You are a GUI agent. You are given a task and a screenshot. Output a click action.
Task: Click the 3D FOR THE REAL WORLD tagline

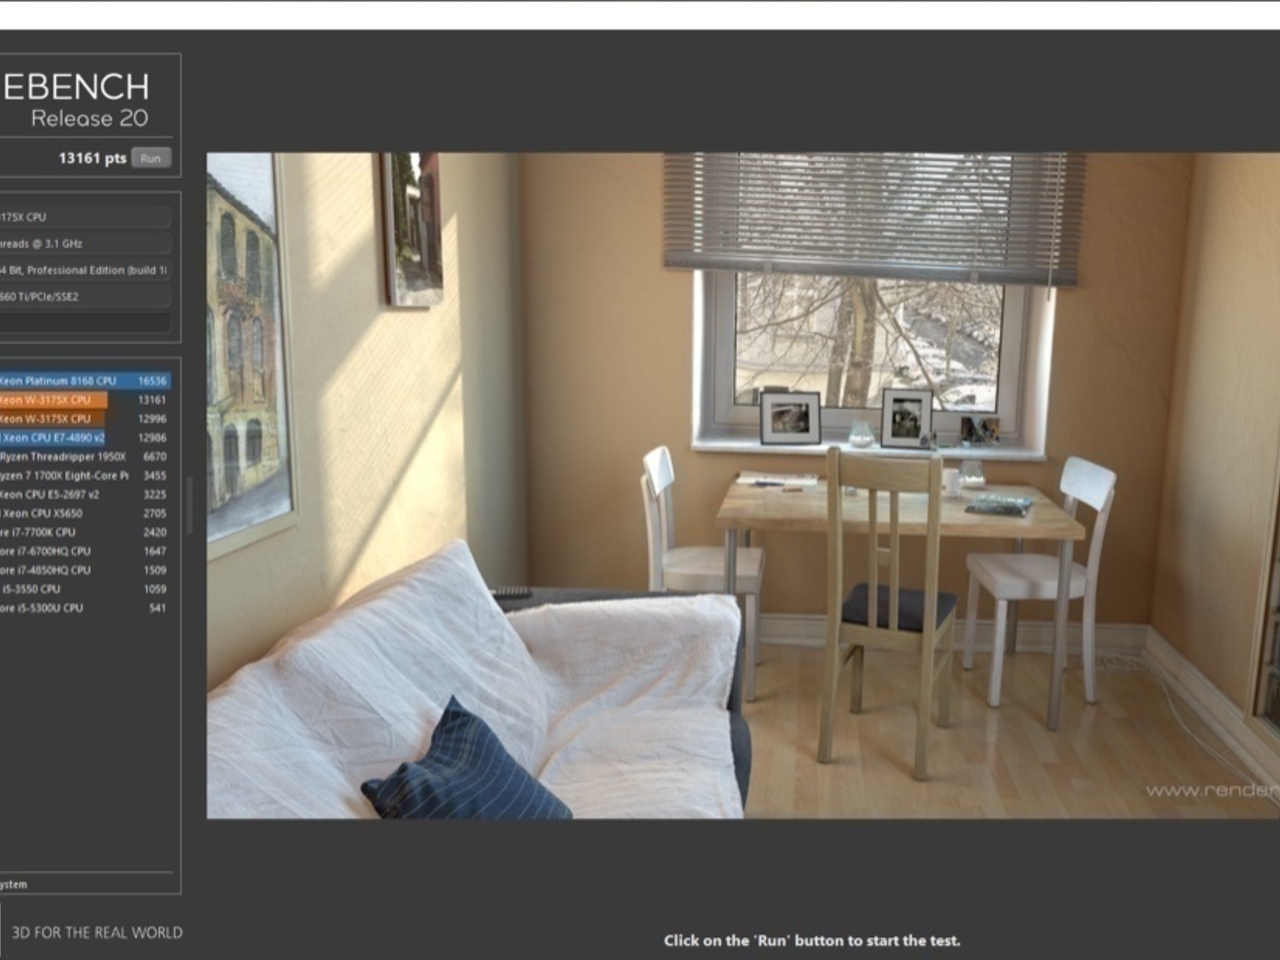[97, 933]
